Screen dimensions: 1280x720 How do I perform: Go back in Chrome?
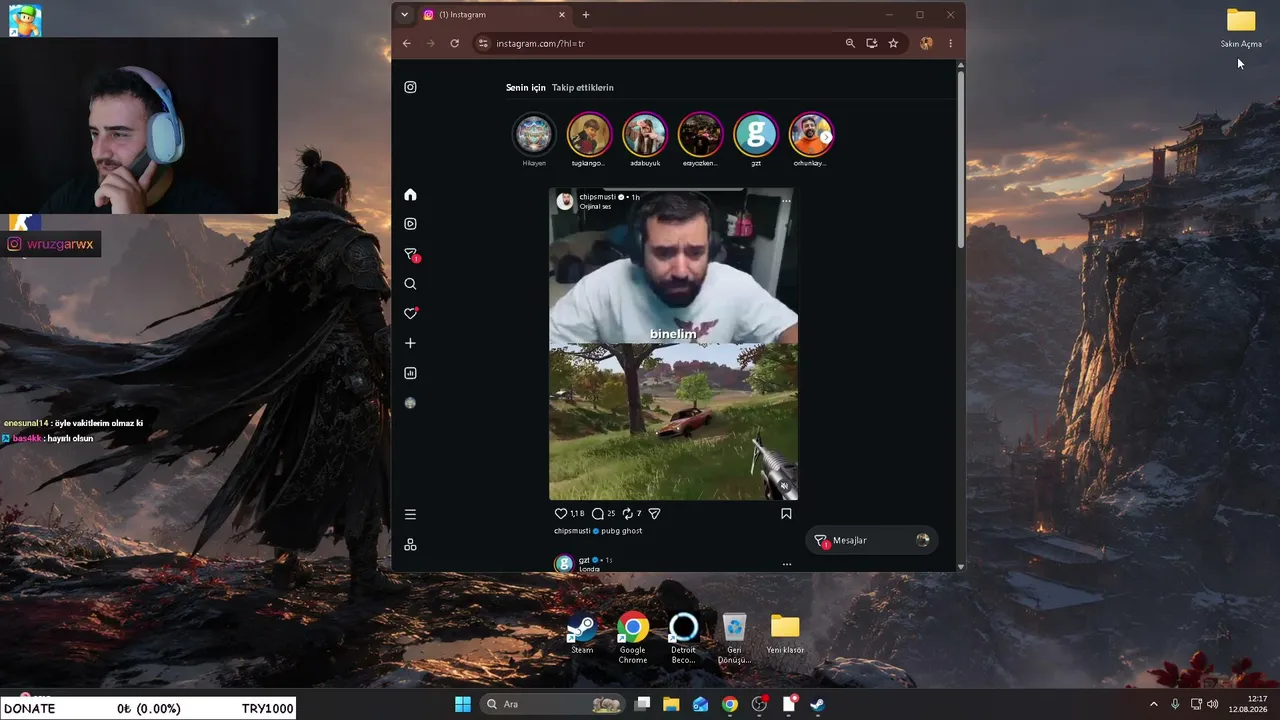pyautogui.click(x=407, y=44)
